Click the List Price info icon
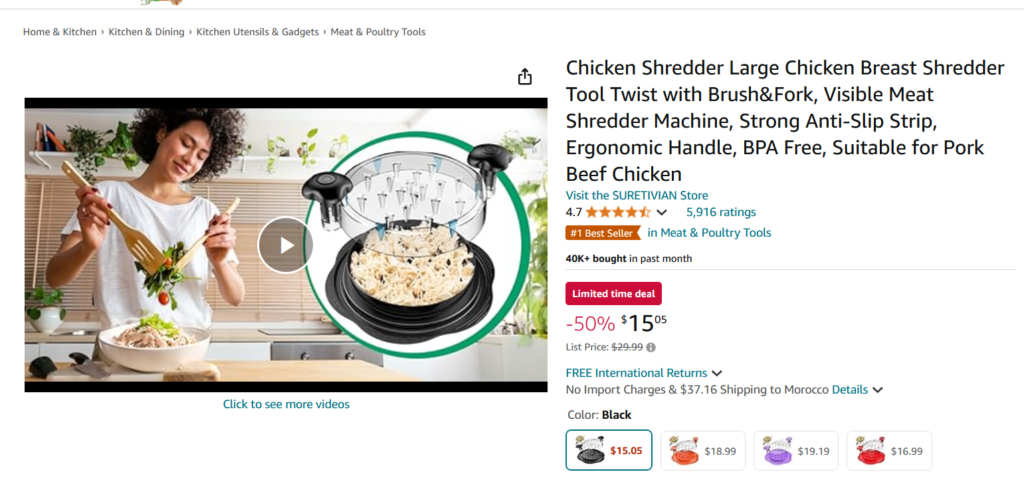This screenshot has height=480, width=1024. click(x=650, y=347)
